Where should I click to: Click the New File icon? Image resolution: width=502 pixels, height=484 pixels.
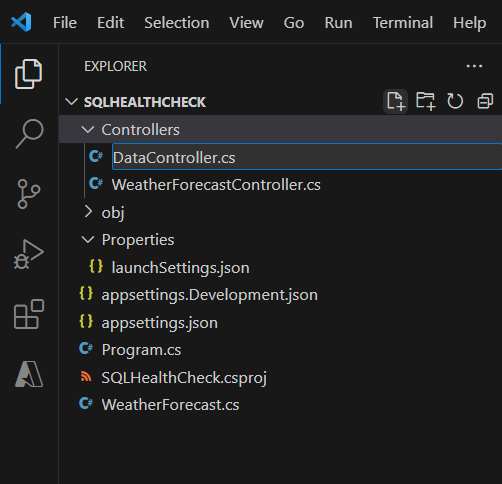click(396, 101)
